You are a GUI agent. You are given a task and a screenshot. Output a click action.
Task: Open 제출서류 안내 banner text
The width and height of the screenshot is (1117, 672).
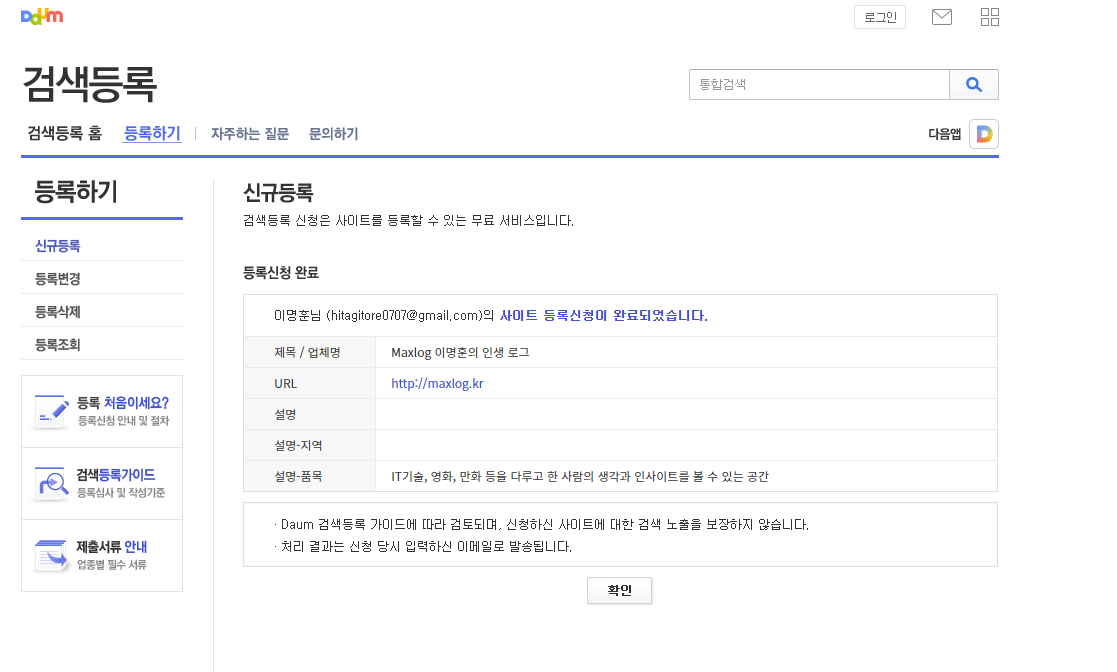pos(112,547)
